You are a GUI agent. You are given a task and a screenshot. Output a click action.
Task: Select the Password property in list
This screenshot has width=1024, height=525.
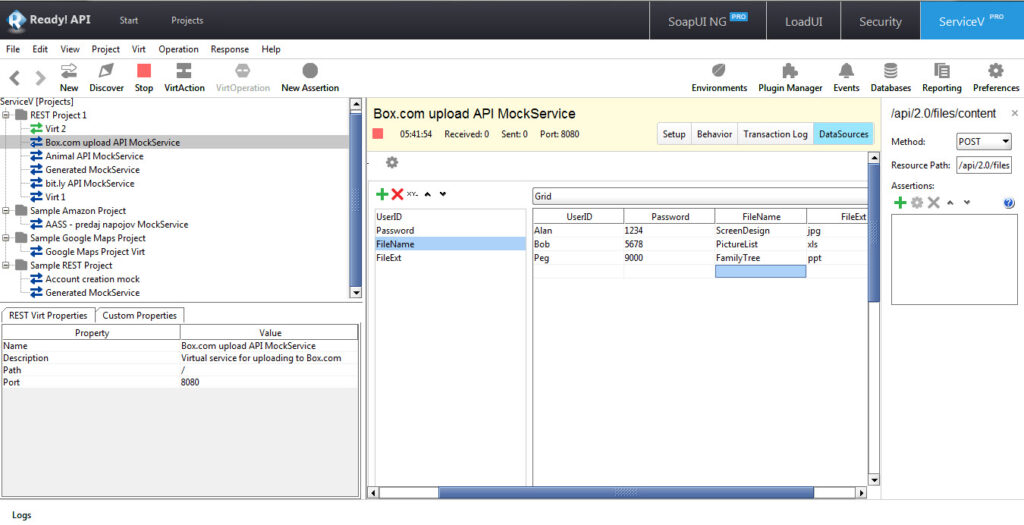(x=450, y=230)
